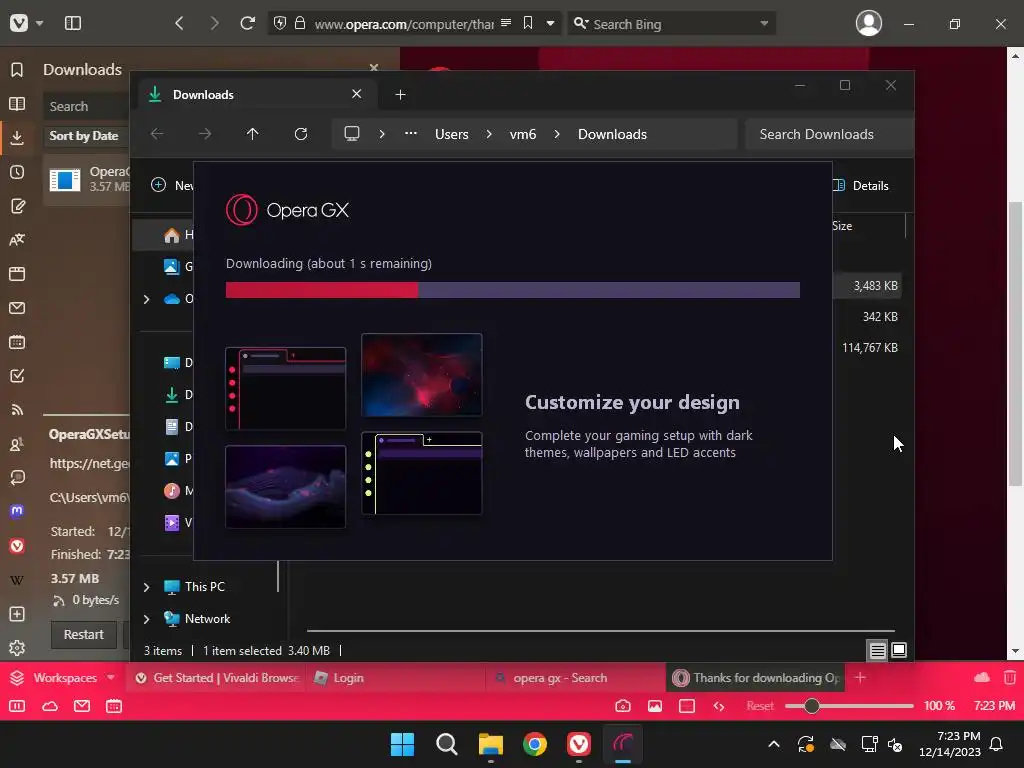1024x768 pixels.
Task: Go back in Vivaldi browser history
Action: click(179, 24)
